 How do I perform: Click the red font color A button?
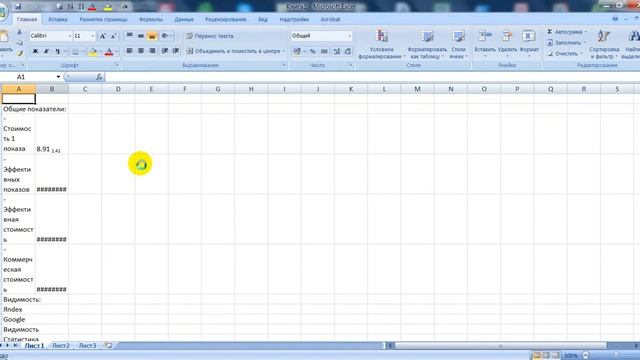109,51
